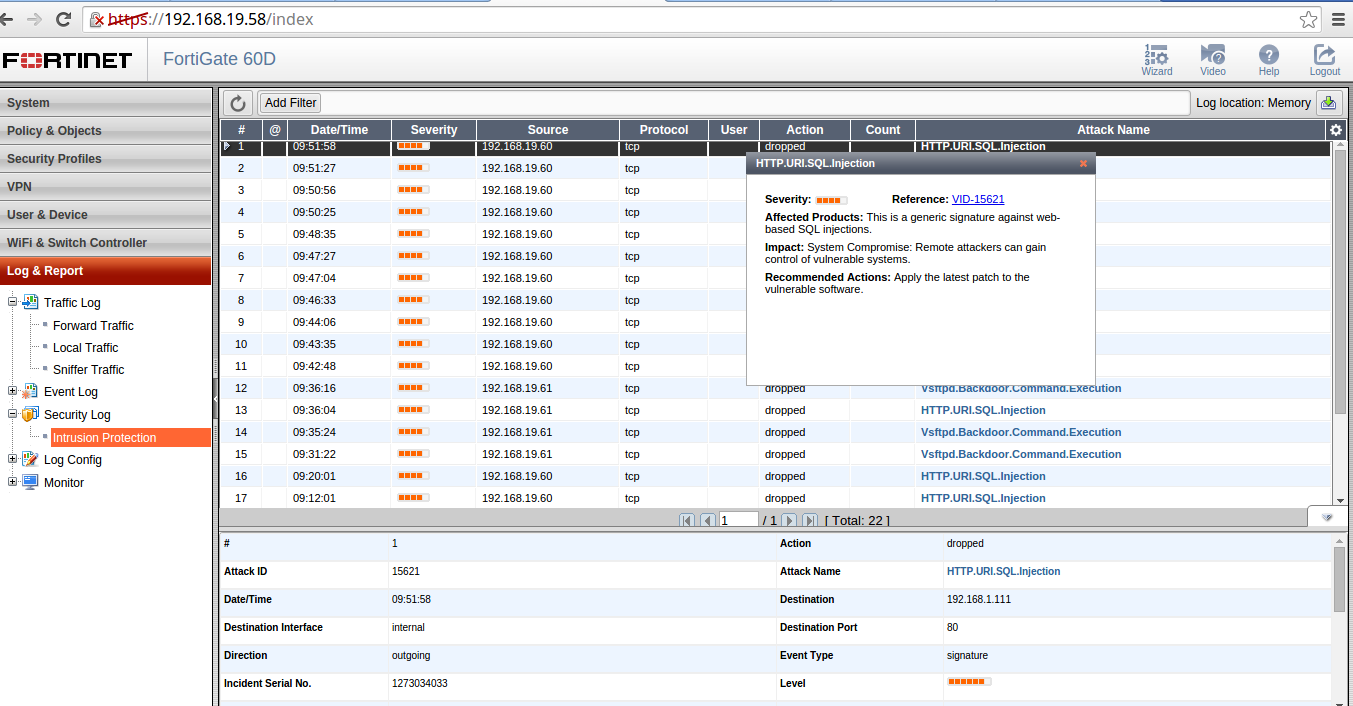Open column settings gear icon
Image resolution: width=1353 pixels, height=706 pixels.
(1335, 130)
